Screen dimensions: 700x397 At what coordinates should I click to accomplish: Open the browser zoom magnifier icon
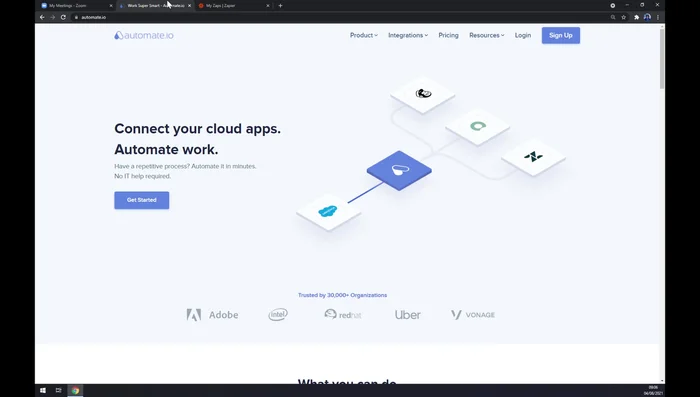pos(613,17)
